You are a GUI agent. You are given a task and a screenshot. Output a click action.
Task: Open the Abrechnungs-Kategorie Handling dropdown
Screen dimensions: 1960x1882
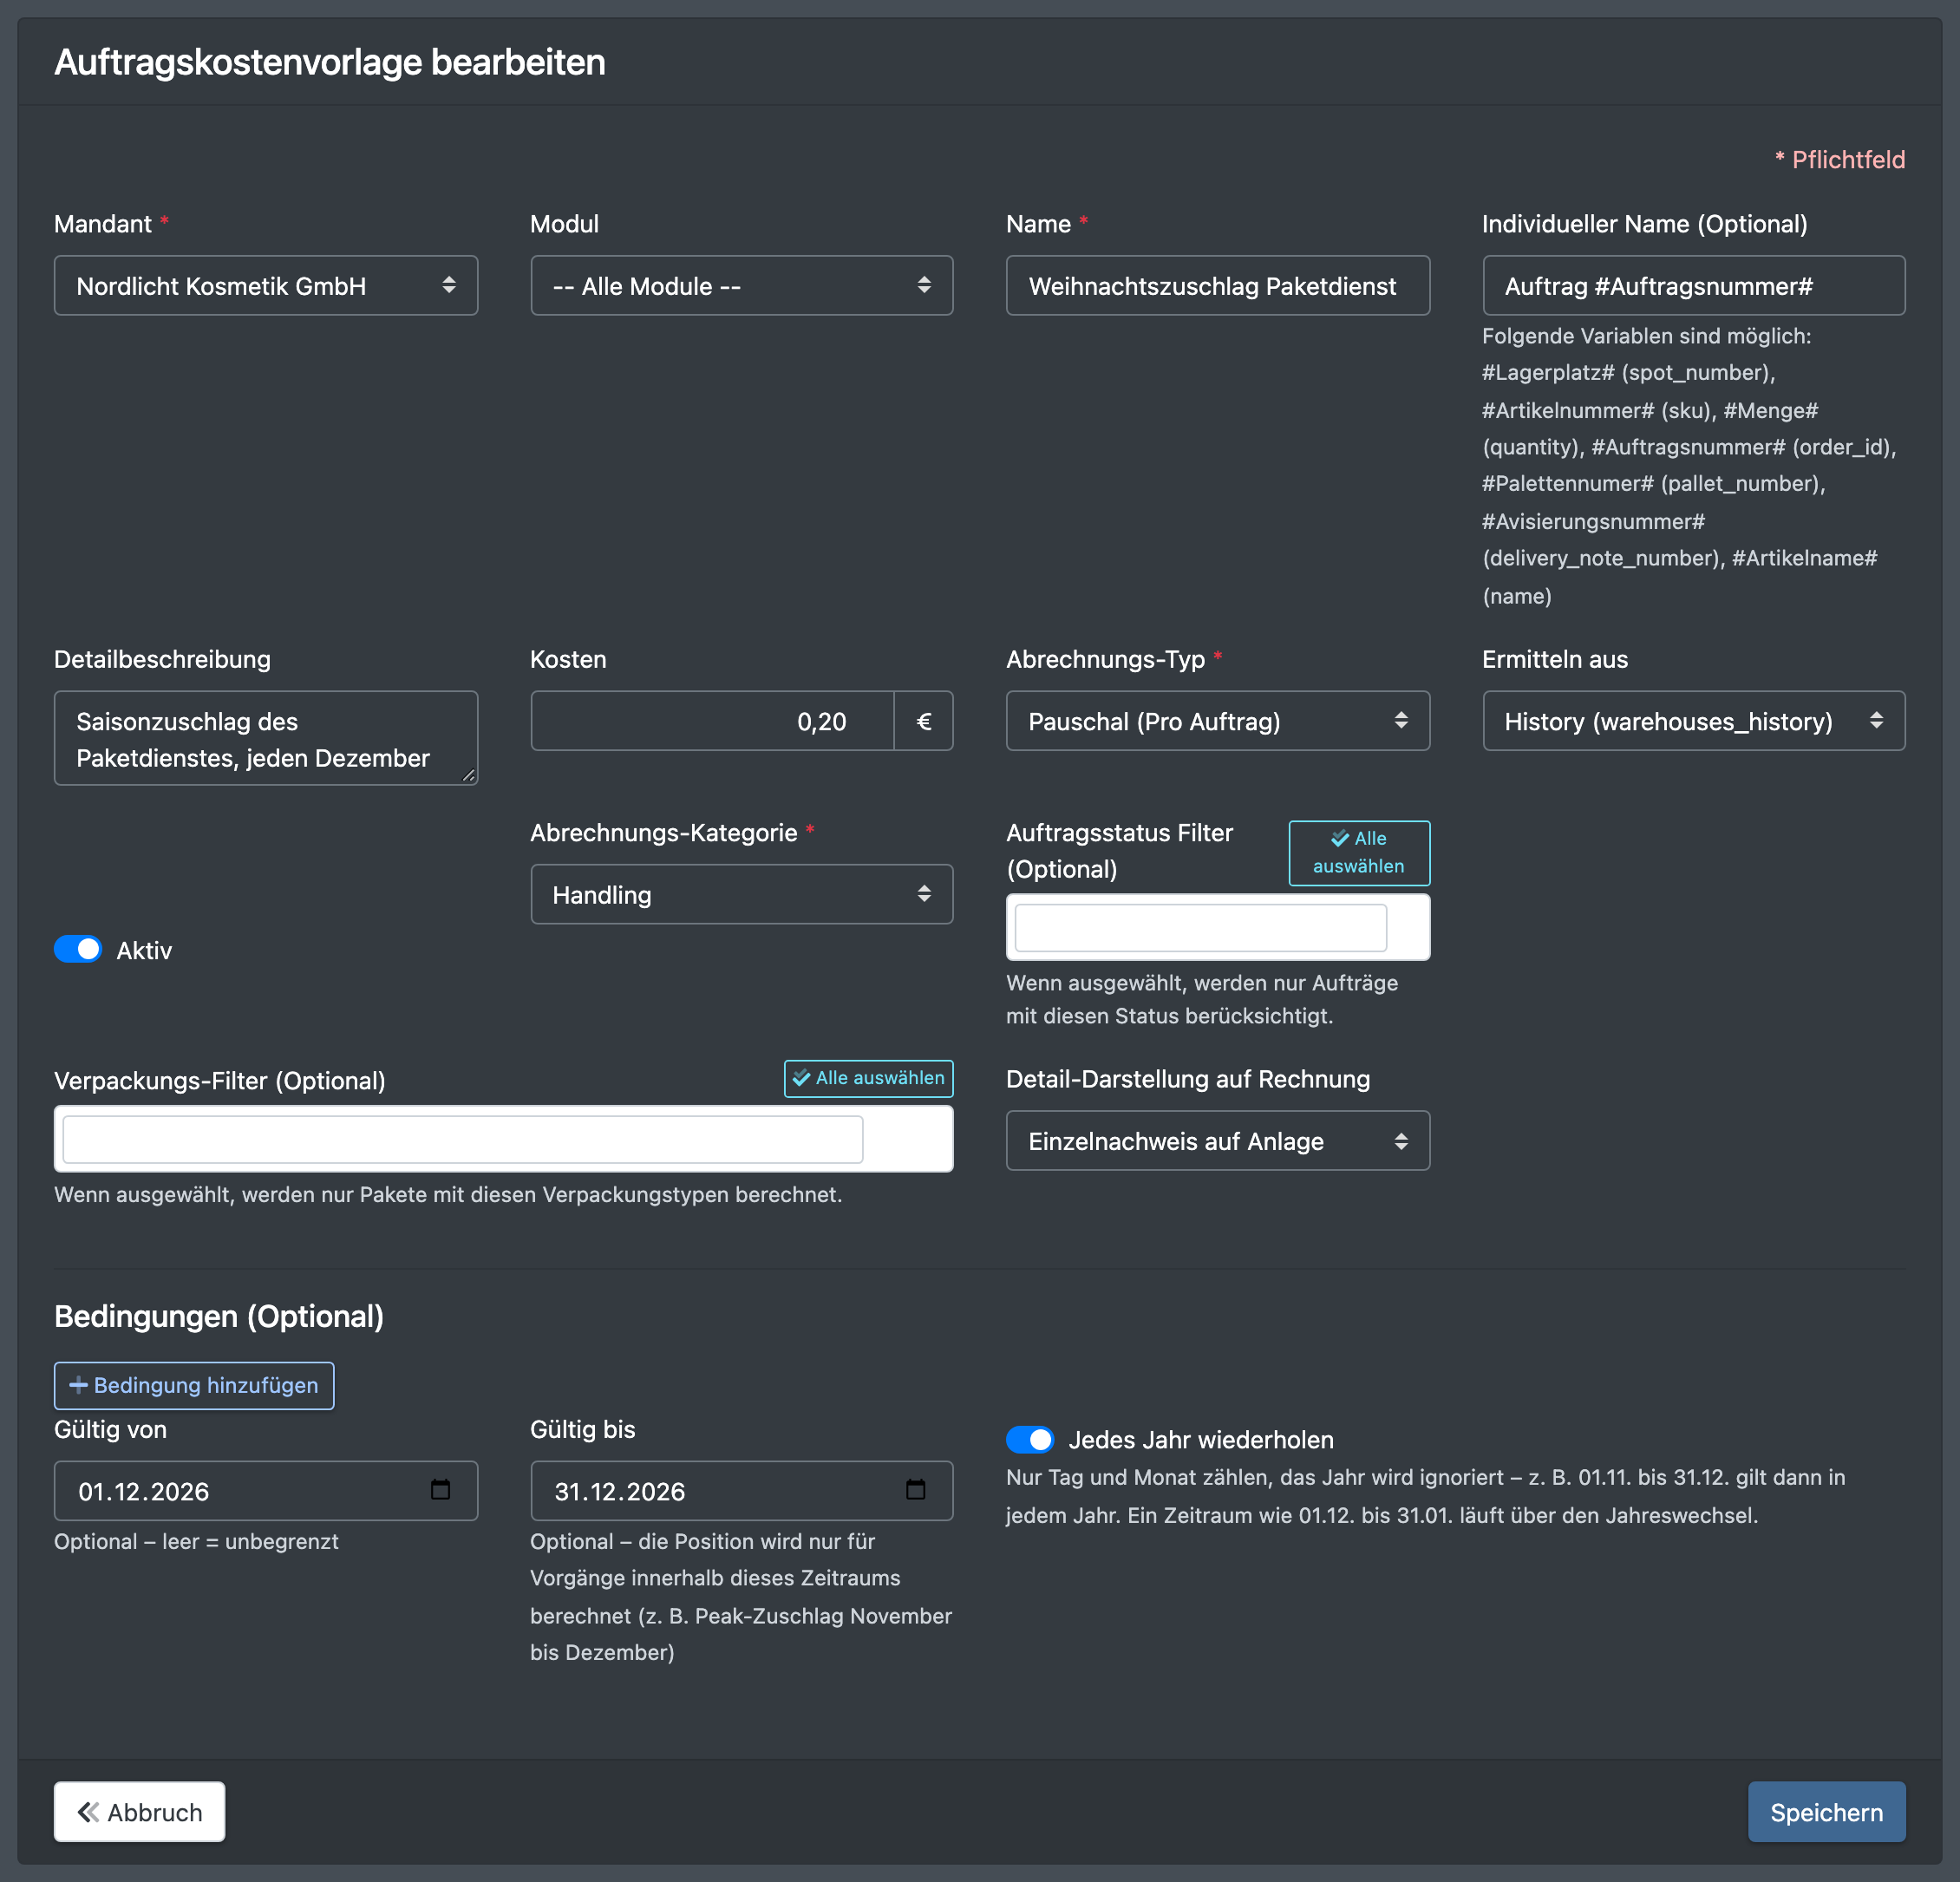[742, 894]
